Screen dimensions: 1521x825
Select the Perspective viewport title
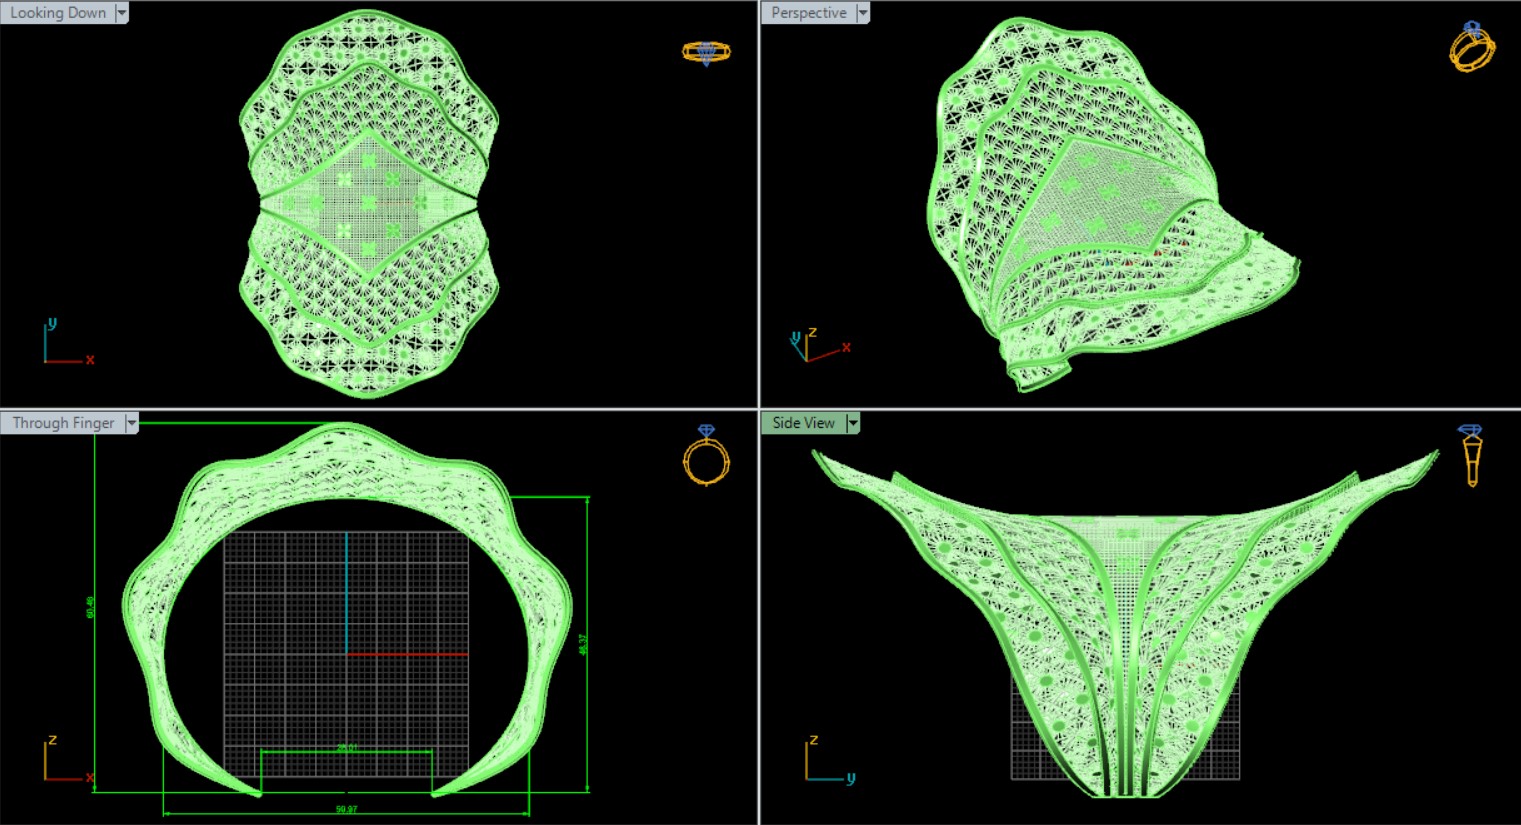click(808, 13)
